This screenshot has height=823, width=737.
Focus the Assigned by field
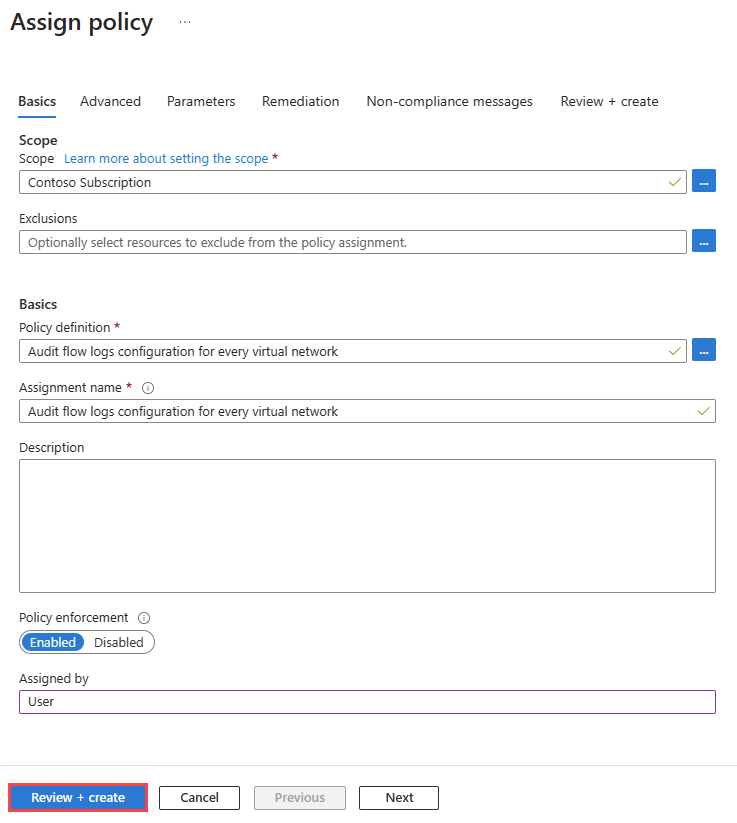click(x=367, y=702)
